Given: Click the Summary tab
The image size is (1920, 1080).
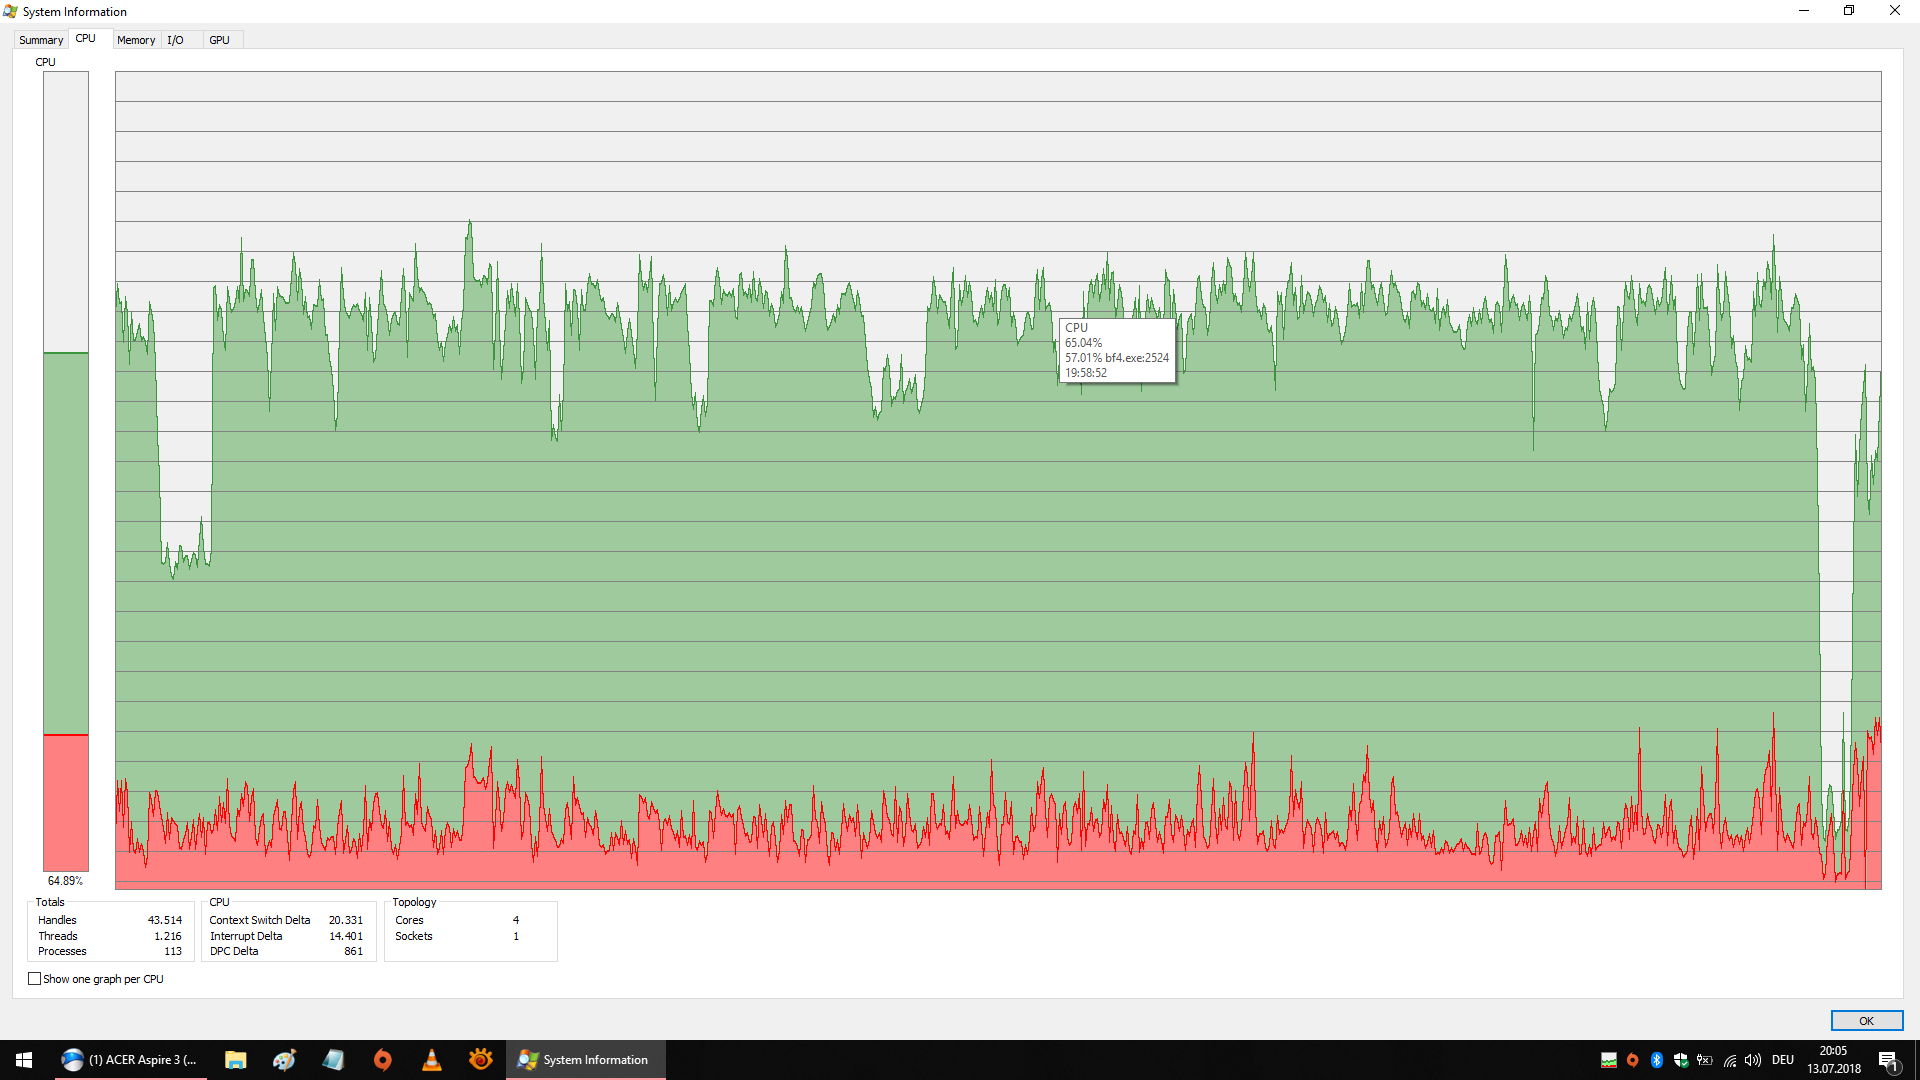Looking at the screenshot, I should [x=40, y=40].
